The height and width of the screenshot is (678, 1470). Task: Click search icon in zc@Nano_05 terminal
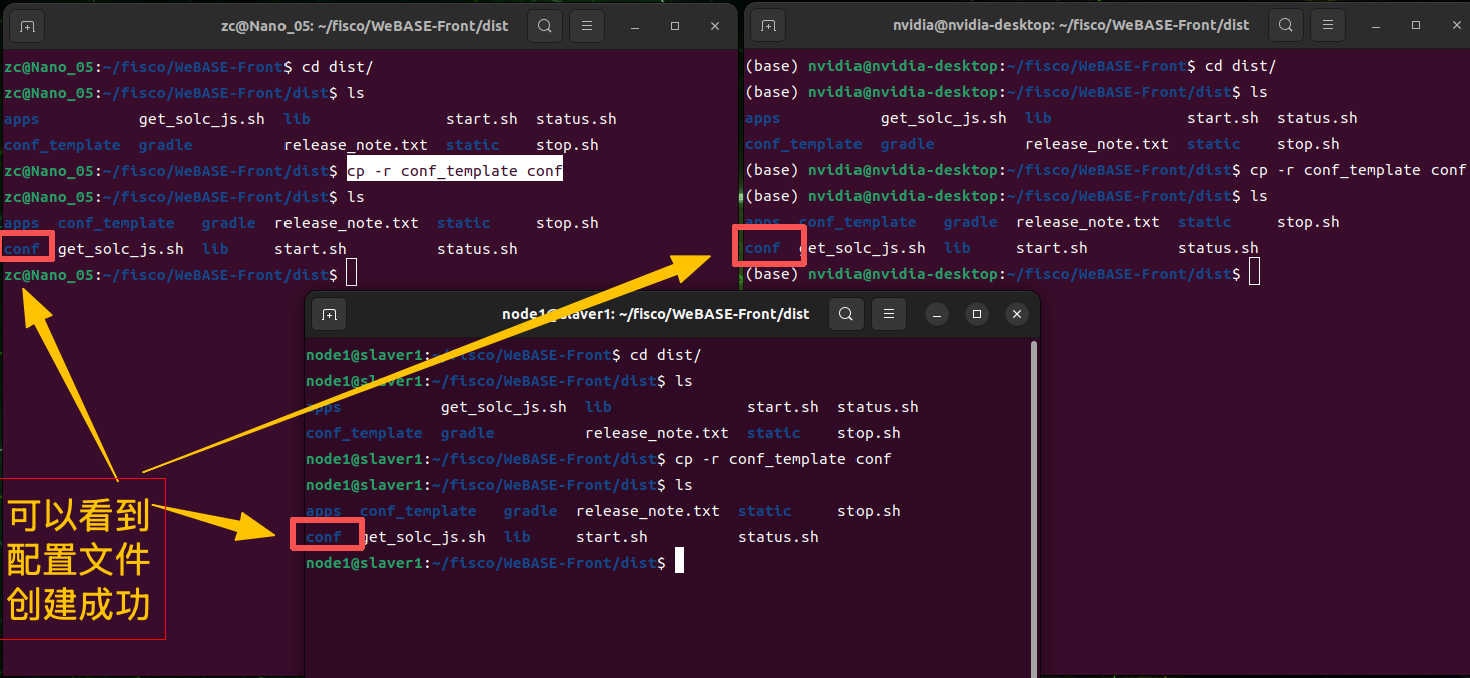(x=545, y=26)
